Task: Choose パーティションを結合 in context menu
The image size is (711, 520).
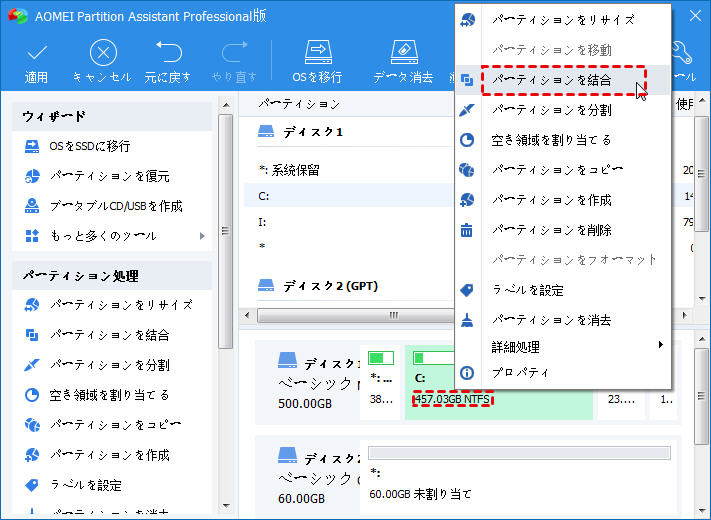Action: [x=563, y=80]
